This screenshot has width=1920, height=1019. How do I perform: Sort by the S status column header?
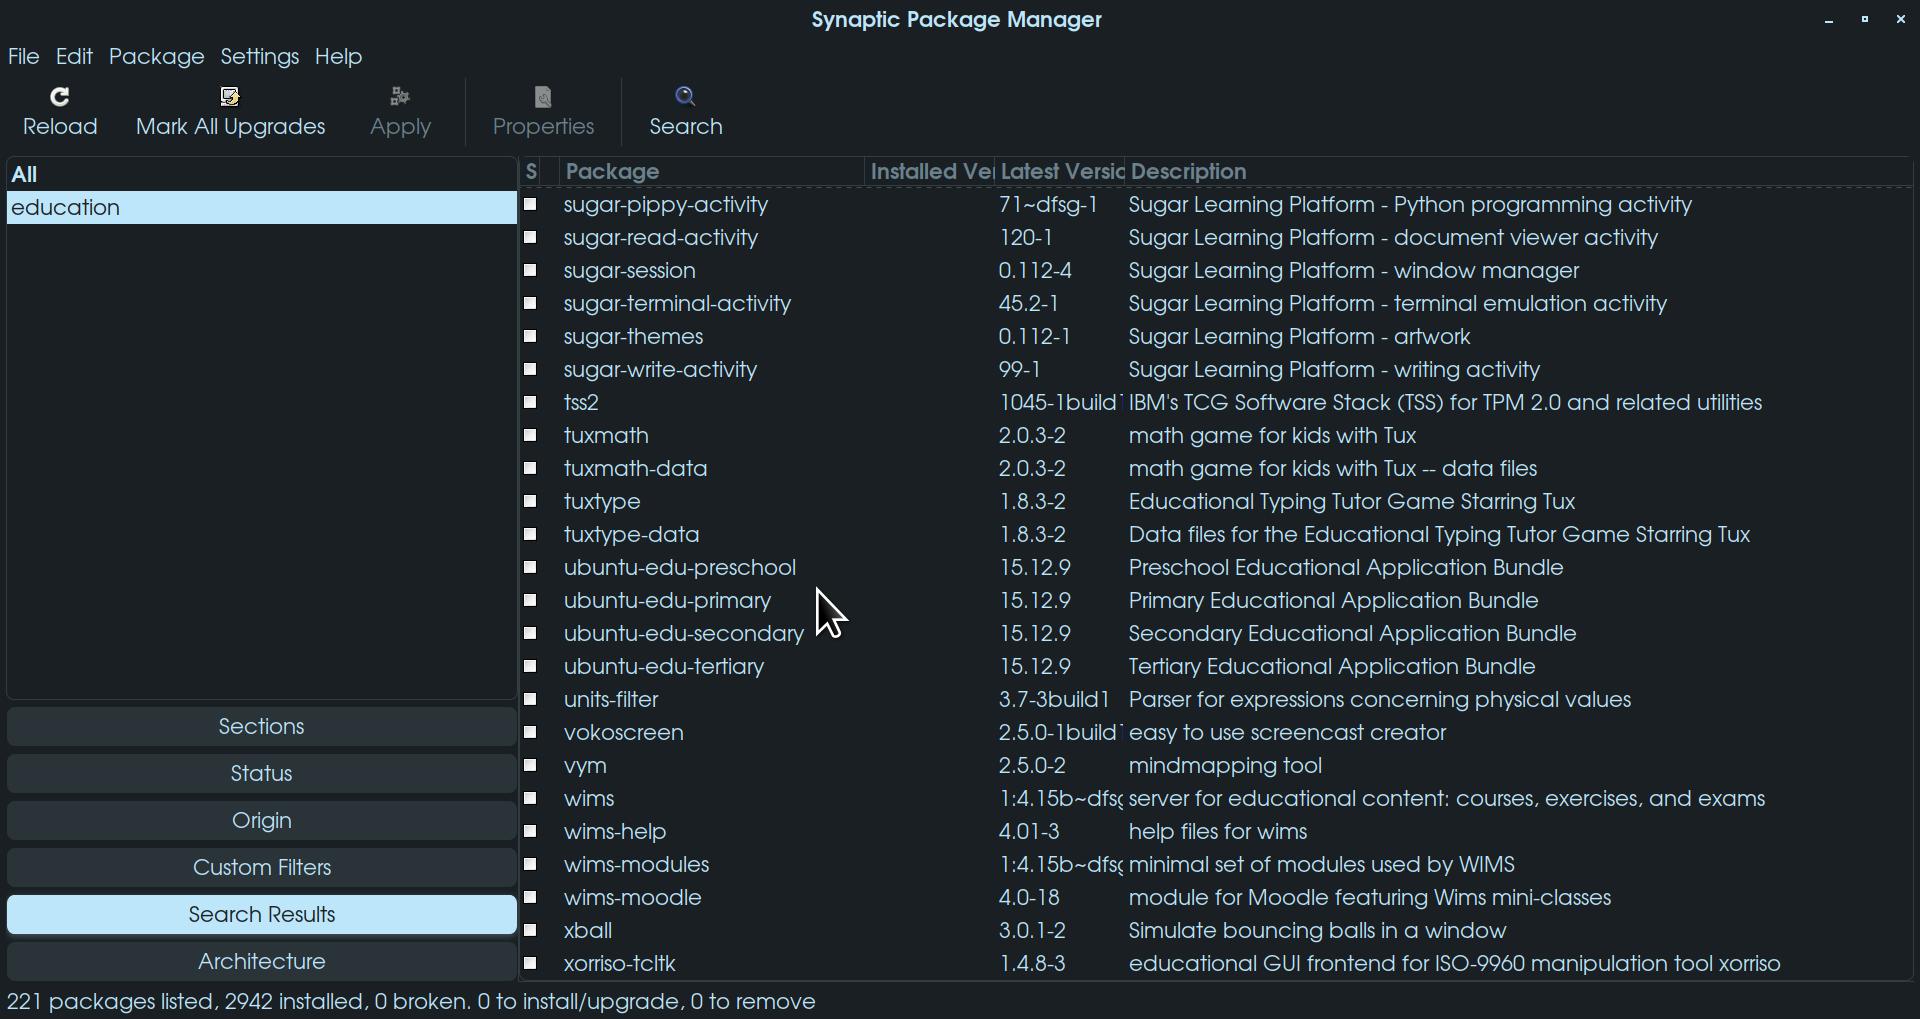[532, 172]
